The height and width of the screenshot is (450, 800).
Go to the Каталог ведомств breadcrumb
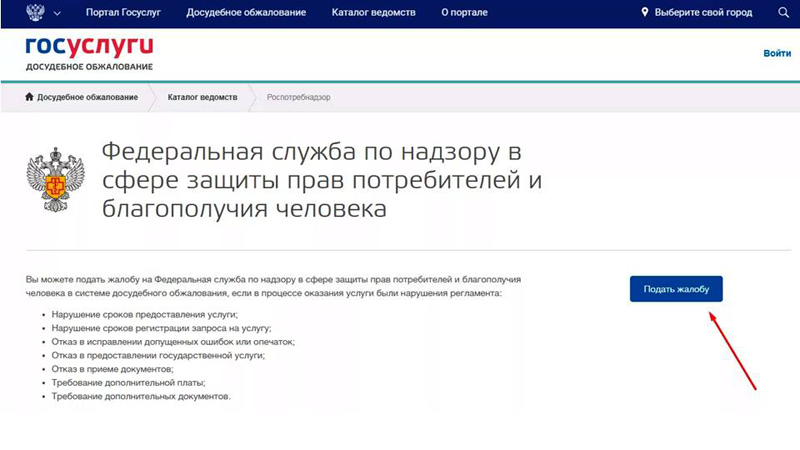[202, 97]
